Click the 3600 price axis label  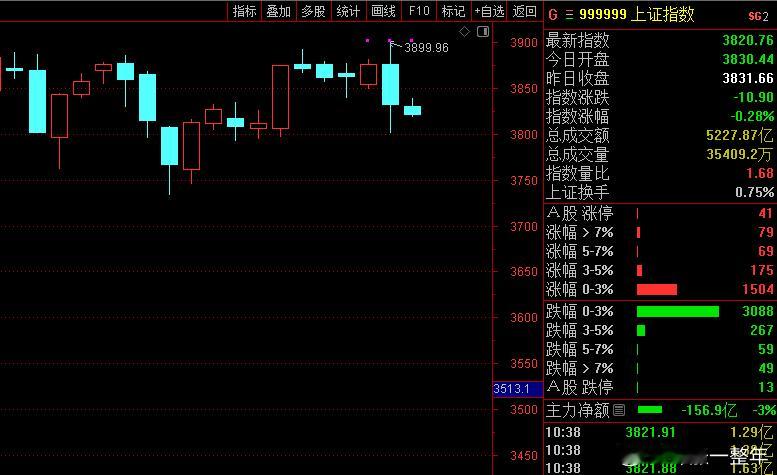(x=524, y=317)
